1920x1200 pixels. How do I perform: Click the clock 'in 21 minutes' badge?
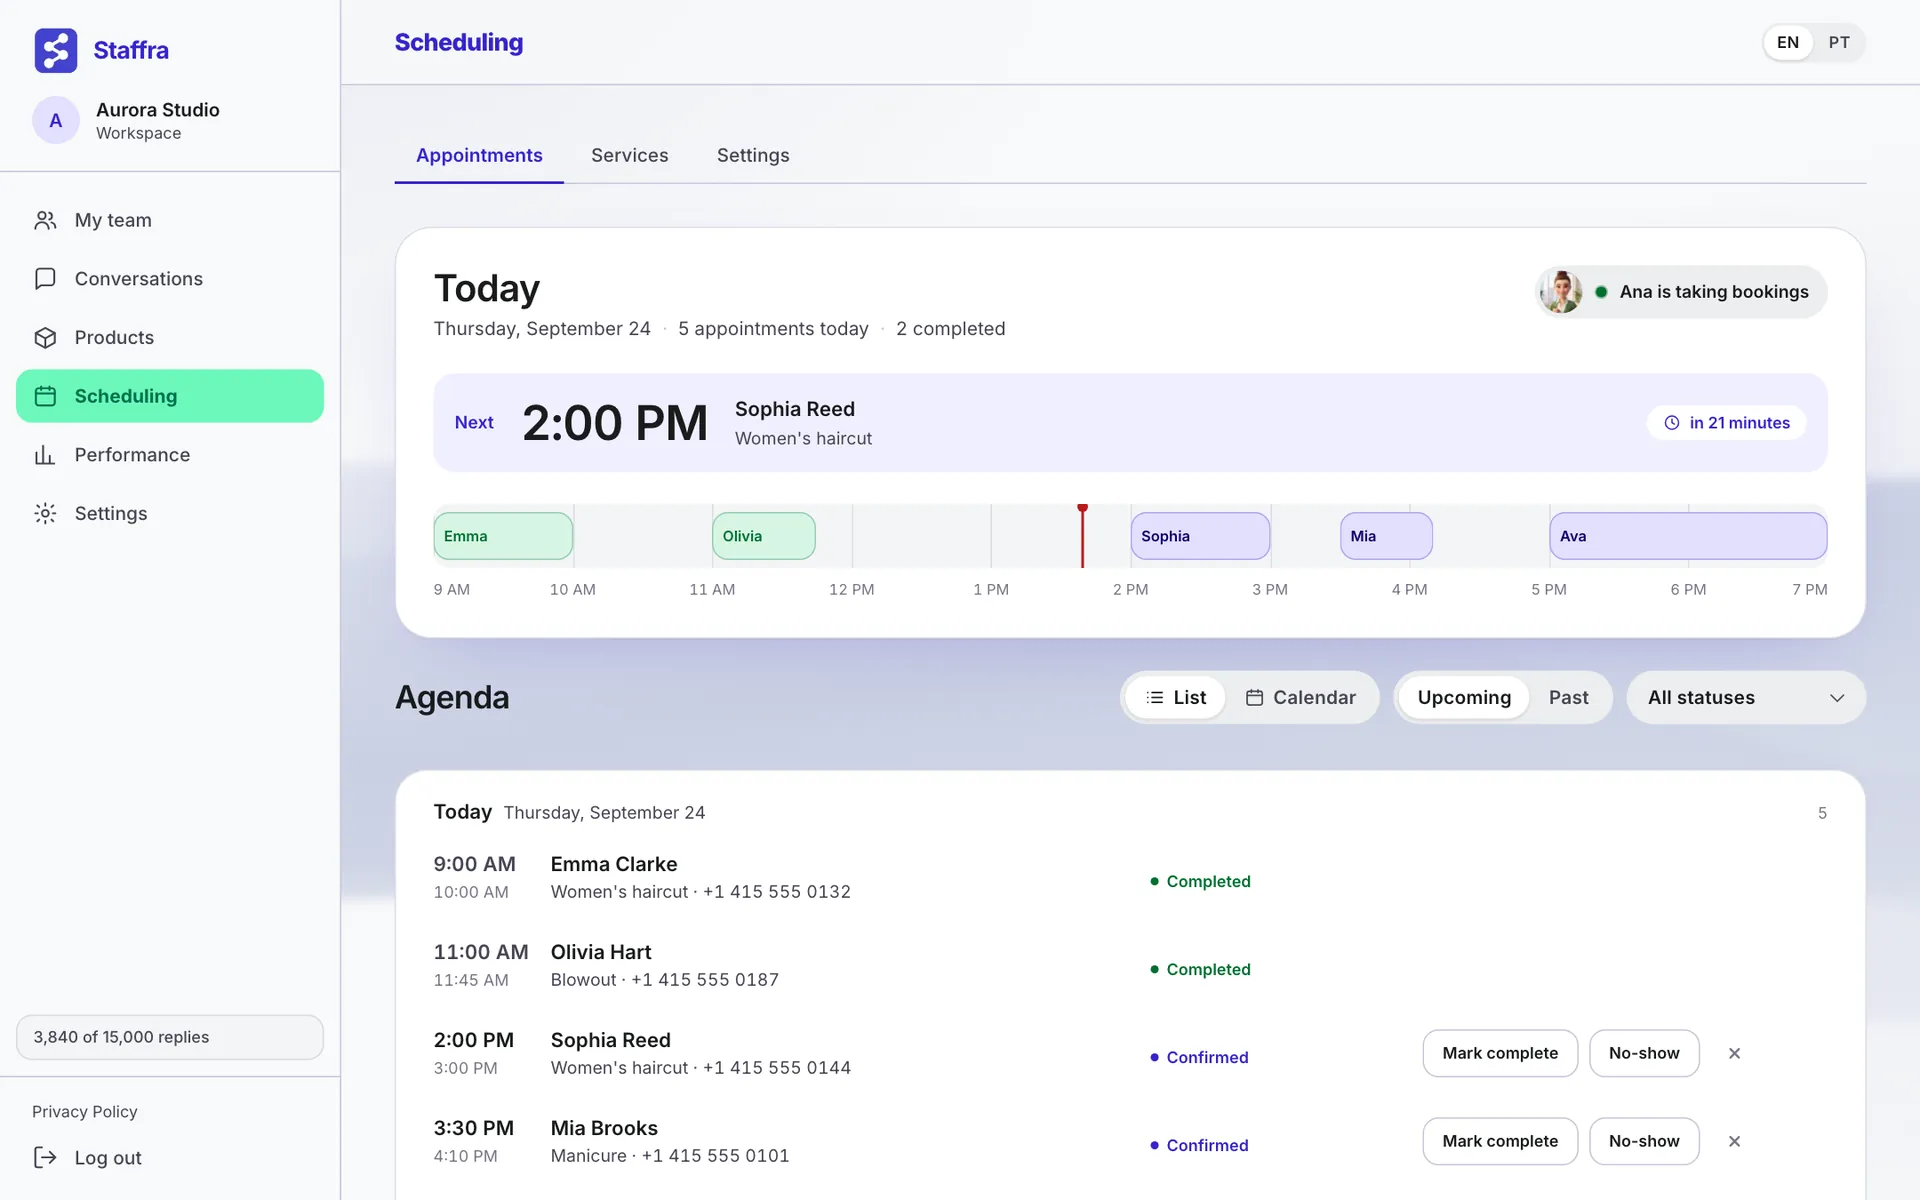(1727, 423)
